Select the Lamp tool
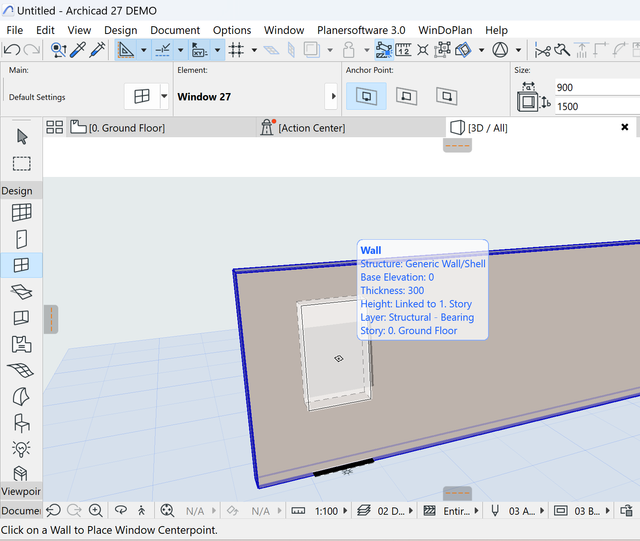 coord(21,449)
